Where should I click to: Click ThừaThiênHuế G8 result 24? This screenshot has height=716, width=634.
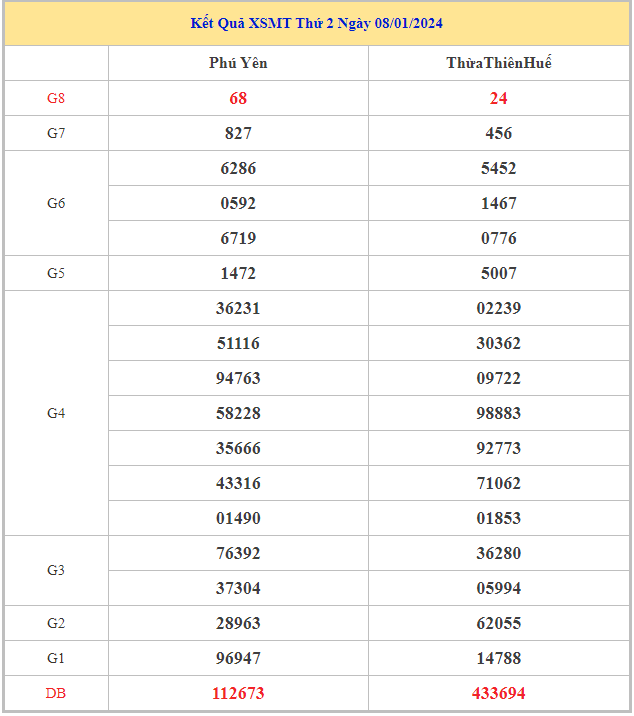498,98
